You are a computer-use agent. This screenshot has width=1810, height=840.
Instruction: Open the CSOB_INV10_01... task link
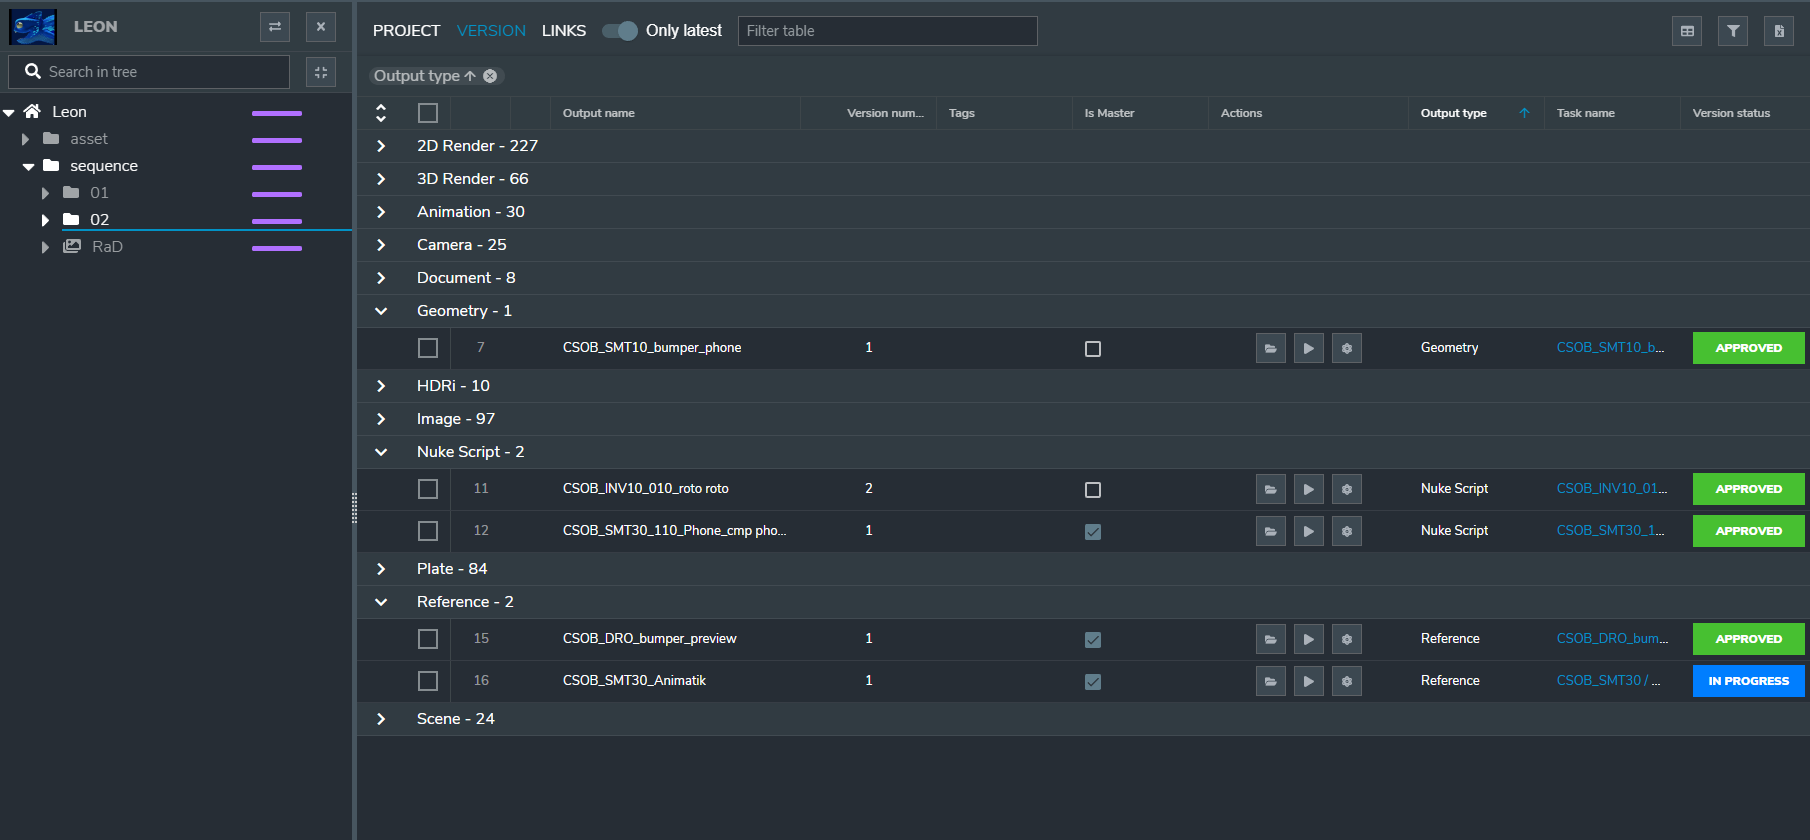coord(1612,489)
